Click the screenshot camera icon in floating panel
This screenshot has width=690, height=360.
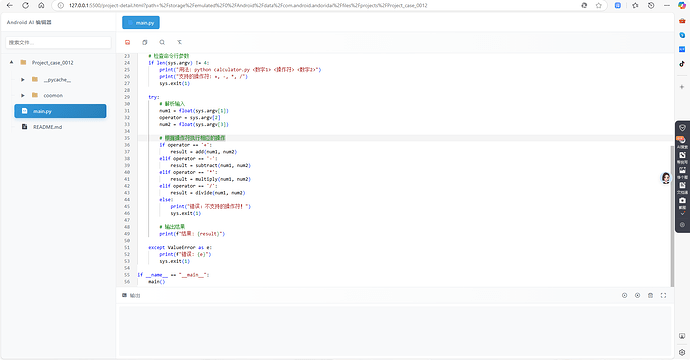(x=682, y=201)
